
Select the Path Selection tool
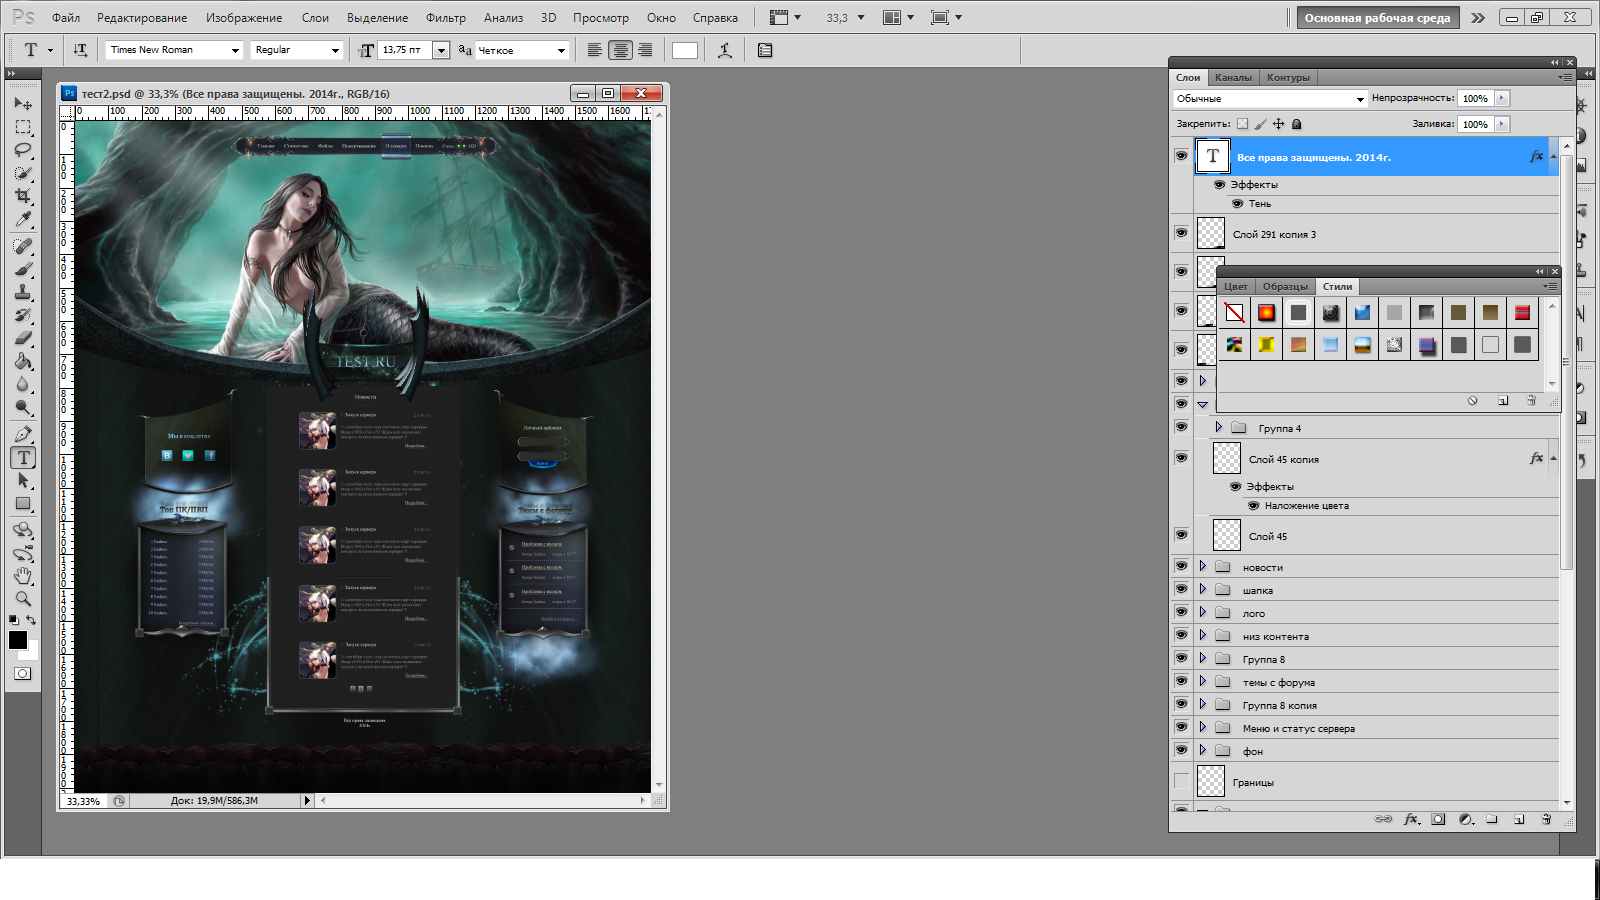point(23,481)
